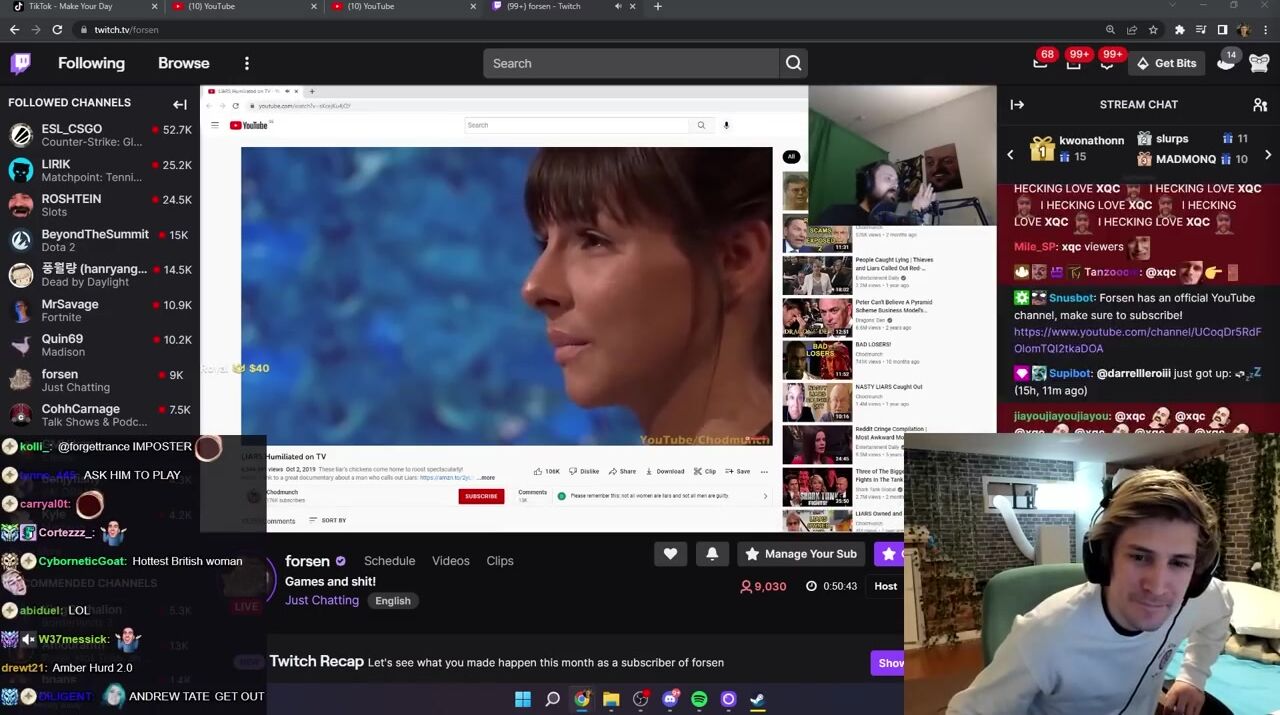Show previous gift leaderboard entries
The width and height of the screenshot is (1280, 715).
1010,155
